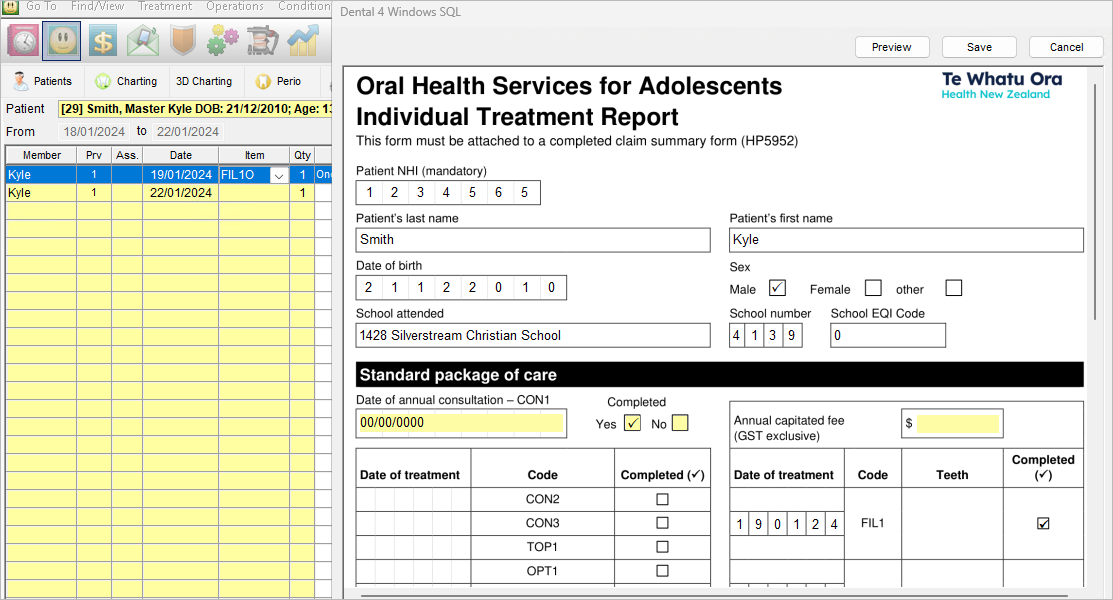The height and width of the screenshot is (600, 1113).
Task: Click the Item column header
Action: [254, 155]
